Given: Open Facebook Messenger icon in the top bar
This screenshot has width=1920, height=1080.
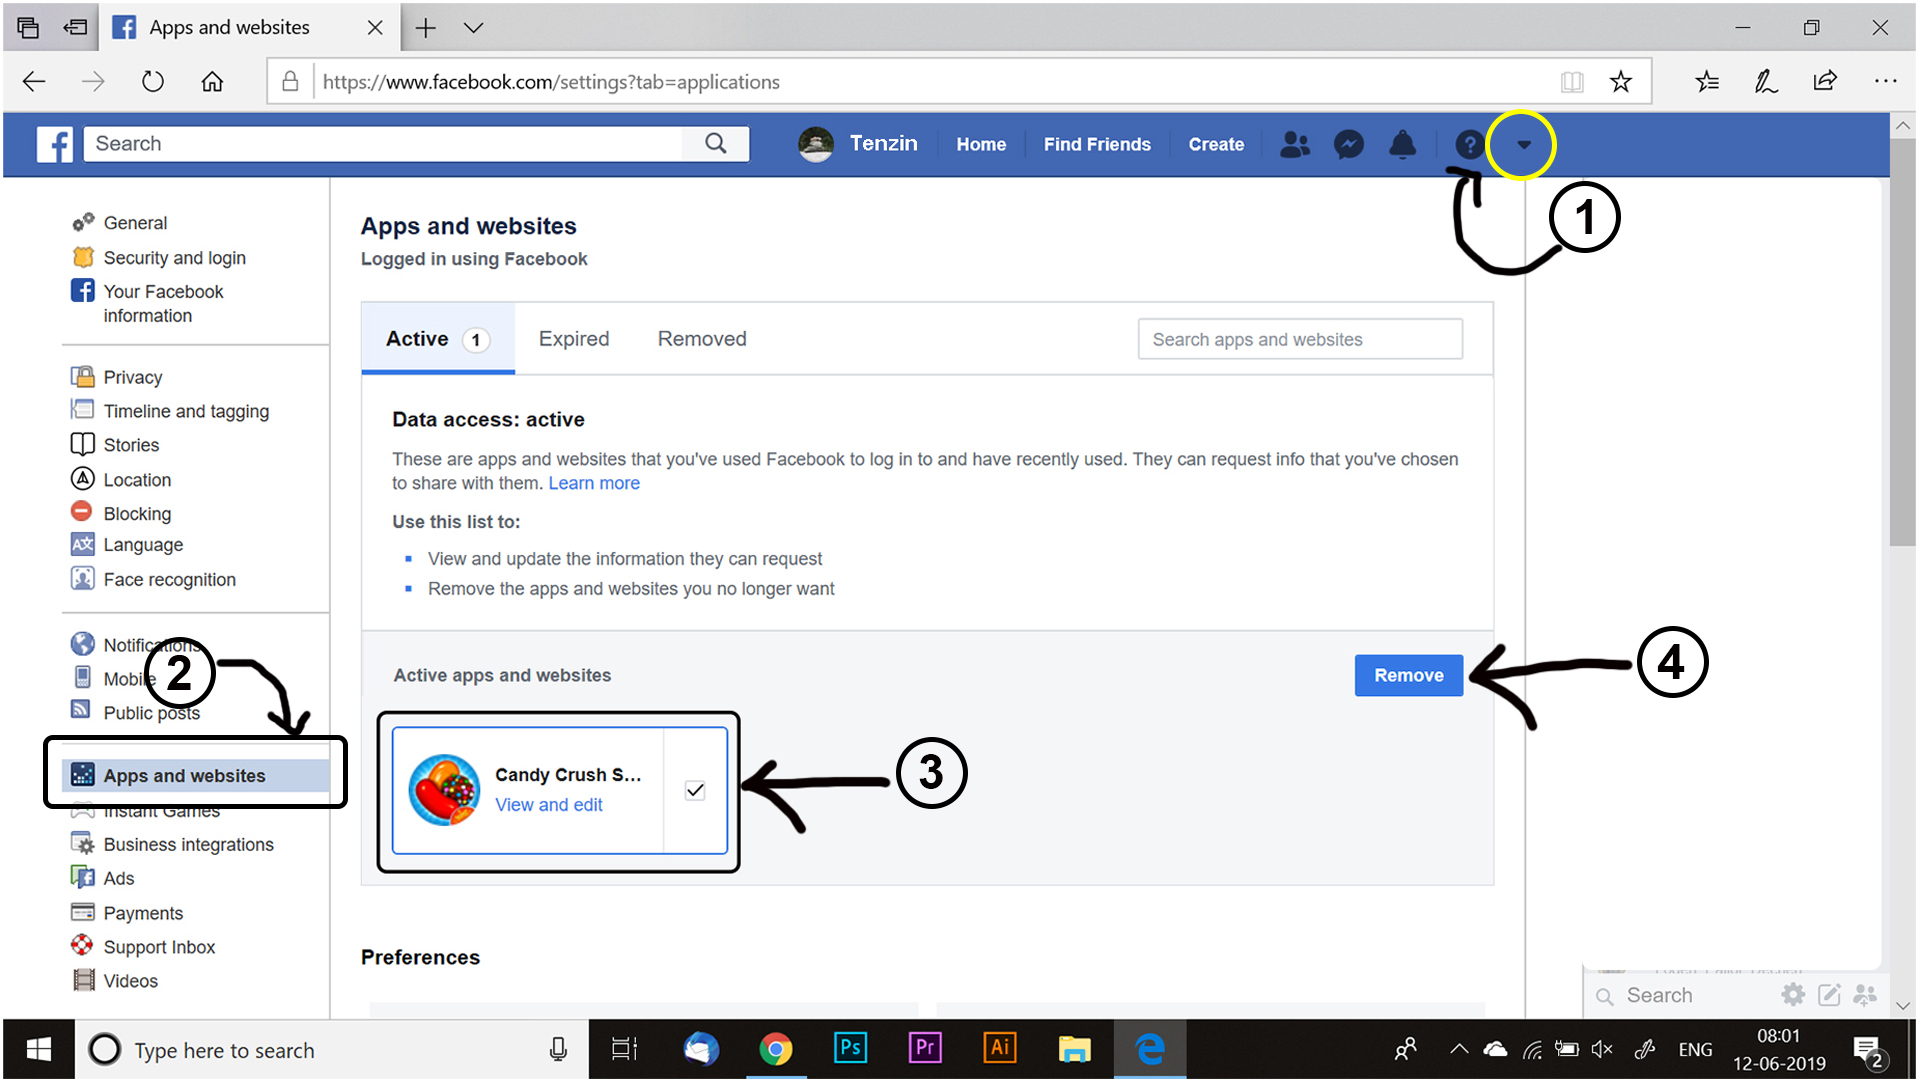Looking at the screenshot, I should tap(1349, 144).
